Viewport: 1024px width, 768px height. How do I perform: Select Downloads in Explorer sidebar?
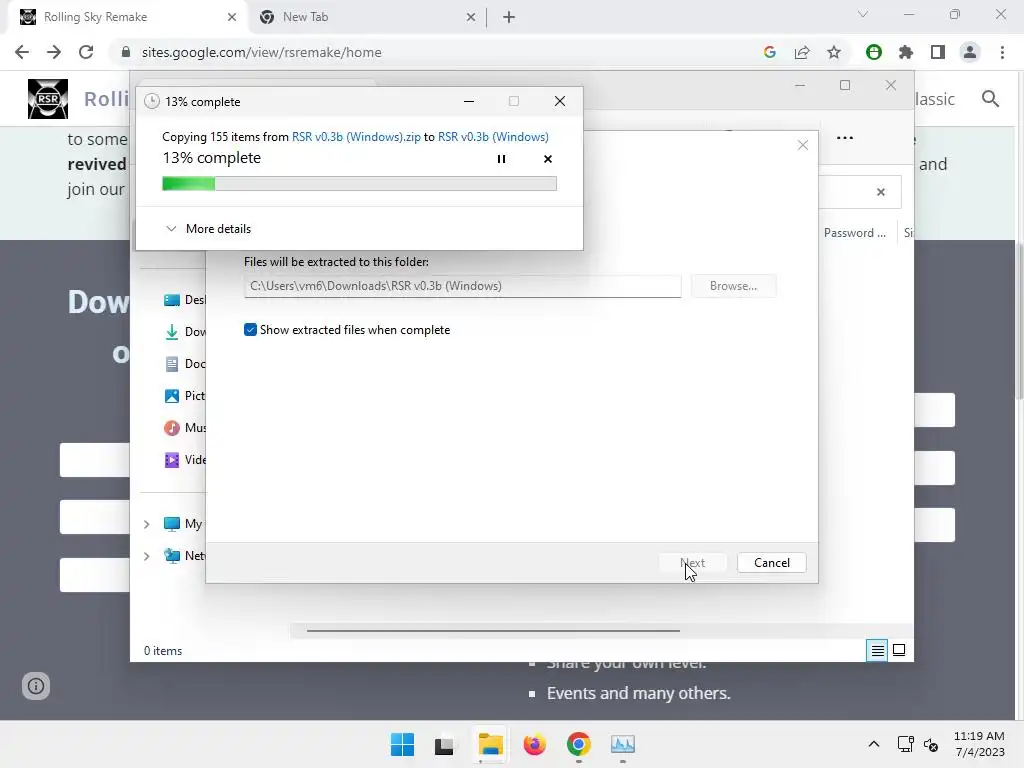[185, 332]
